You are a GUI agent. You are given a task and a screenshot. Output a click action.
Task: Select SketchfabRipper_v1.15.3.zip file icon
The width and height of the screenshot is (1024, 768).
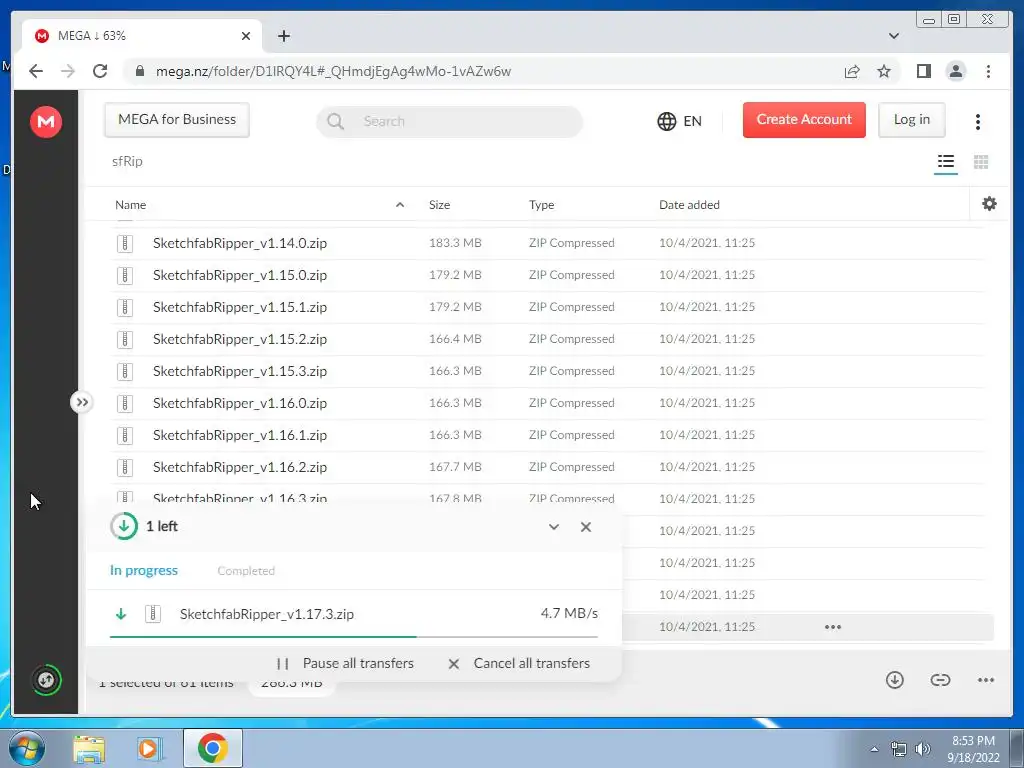pos(125,372)
